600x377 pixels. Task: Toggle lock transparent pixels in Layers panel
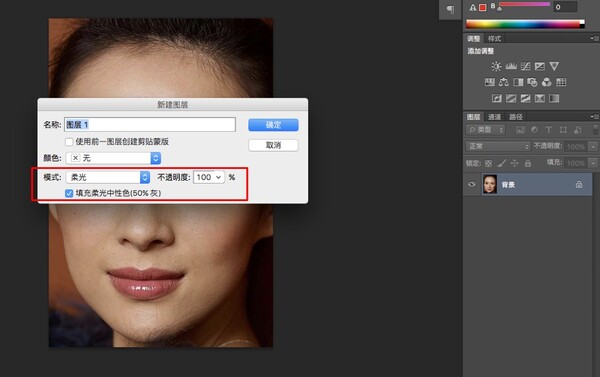(x=488, y=163)
